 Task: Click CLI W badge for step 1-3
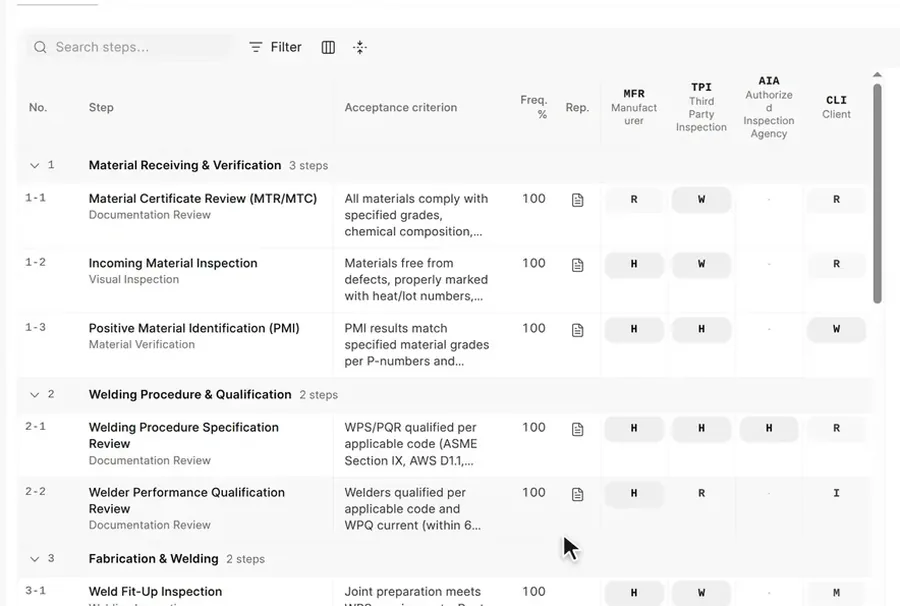tap(836, 329)
